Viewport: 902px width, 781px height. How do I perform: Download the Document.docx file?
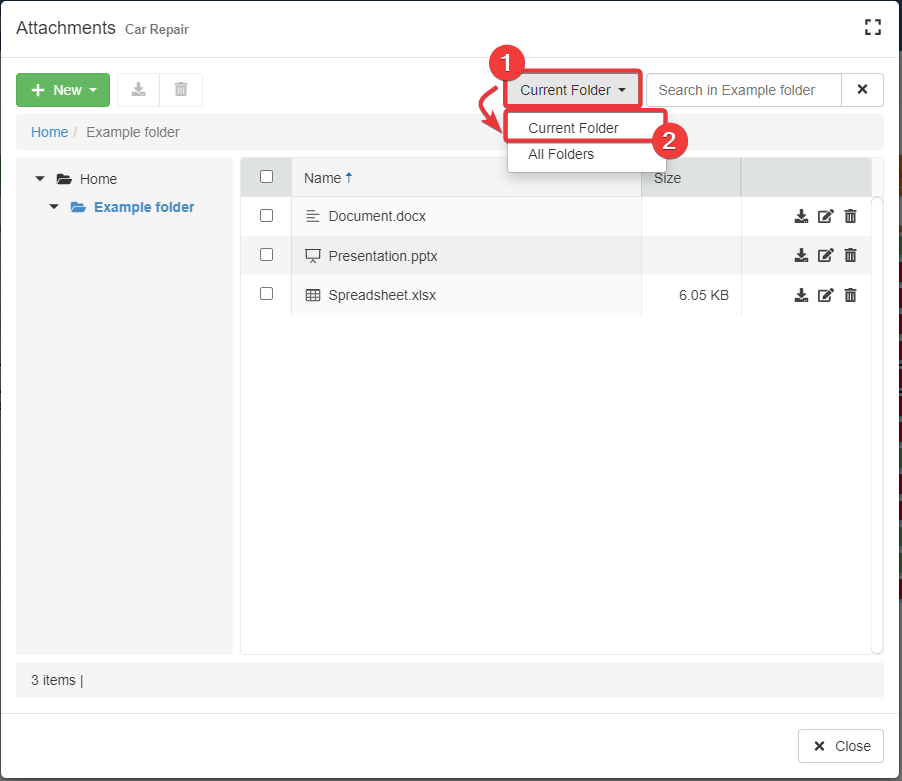[x=801, y=216]
